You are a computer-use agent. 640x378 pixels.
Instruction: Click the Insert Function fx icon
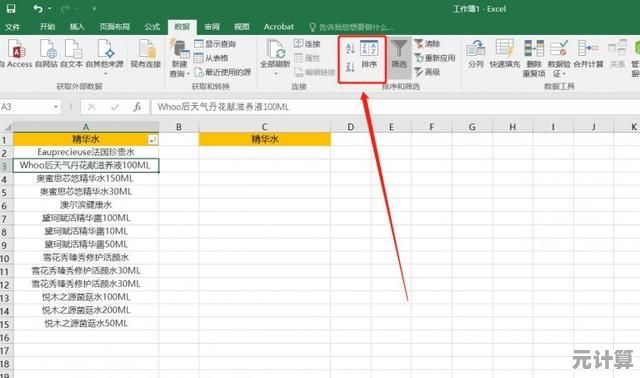pyautogui.click(x=138, y=107)
